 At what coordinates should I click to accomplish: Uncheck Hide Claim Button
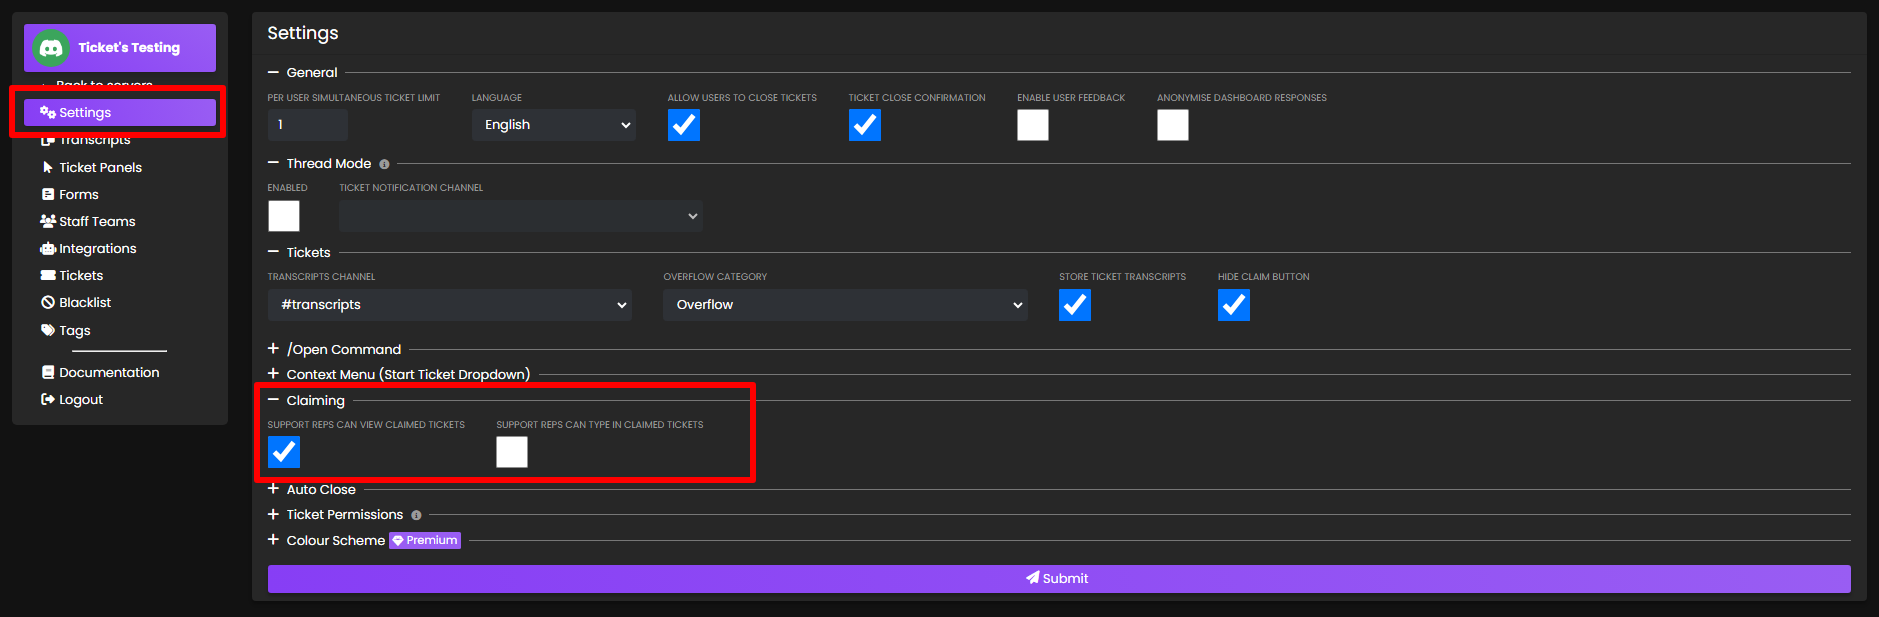point(1234,305)
